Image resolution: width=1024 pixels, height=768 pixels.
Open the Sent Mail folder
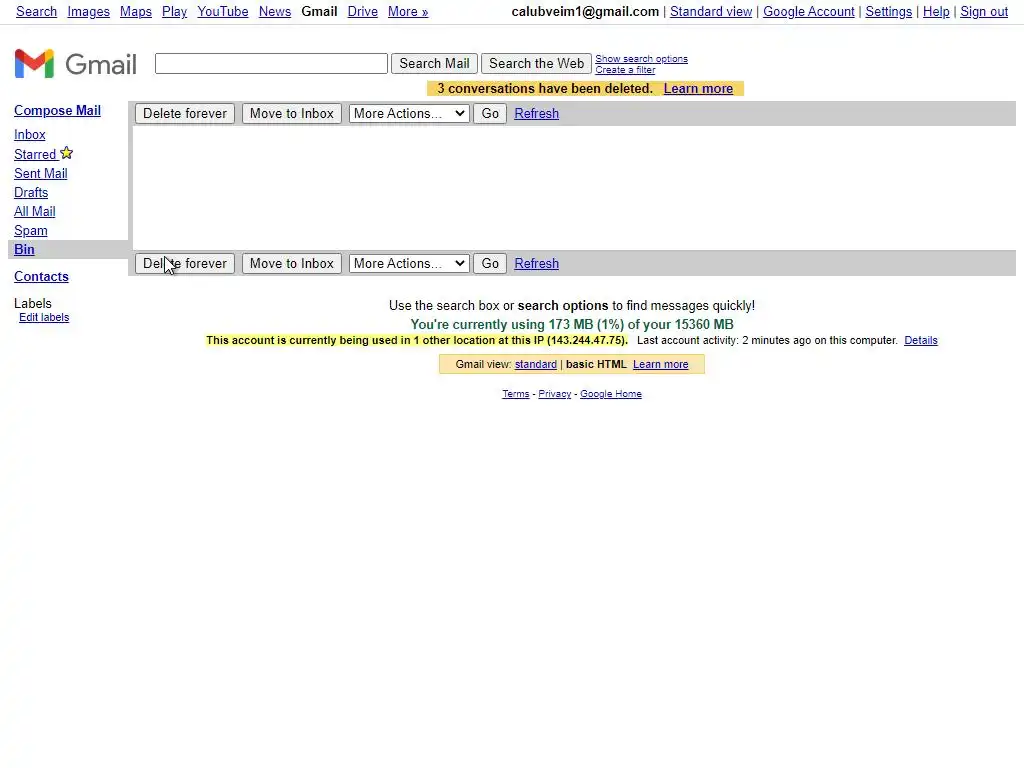pyautogui.click(x=40, y=174)
